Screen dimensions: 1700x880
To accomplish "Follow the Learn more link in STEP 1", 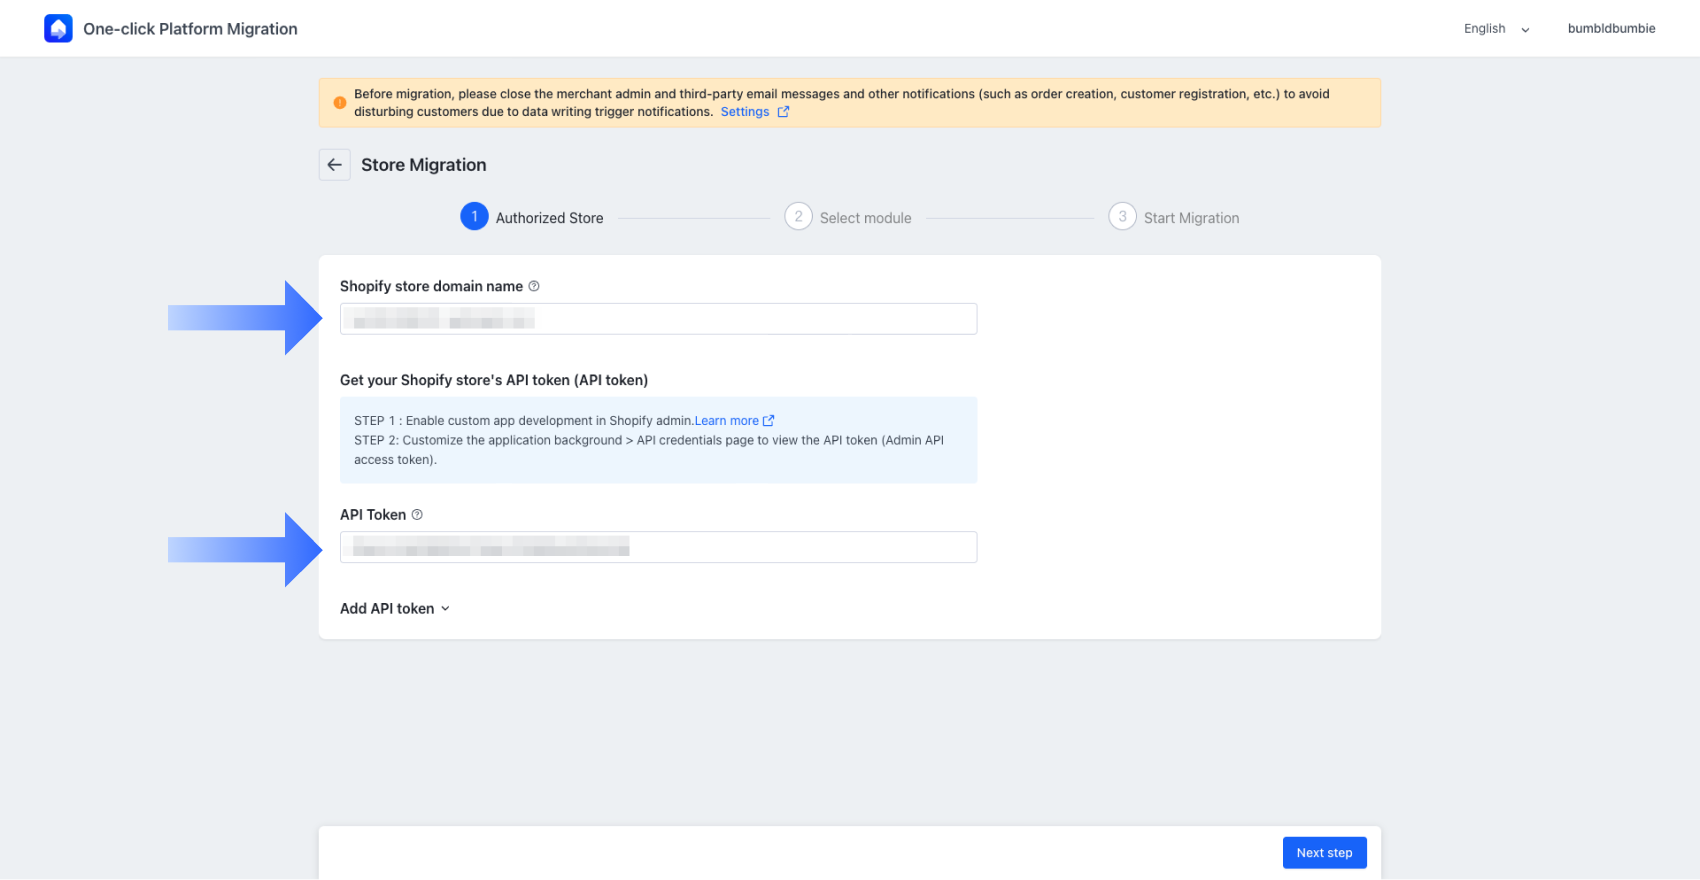I will (727, 421).
